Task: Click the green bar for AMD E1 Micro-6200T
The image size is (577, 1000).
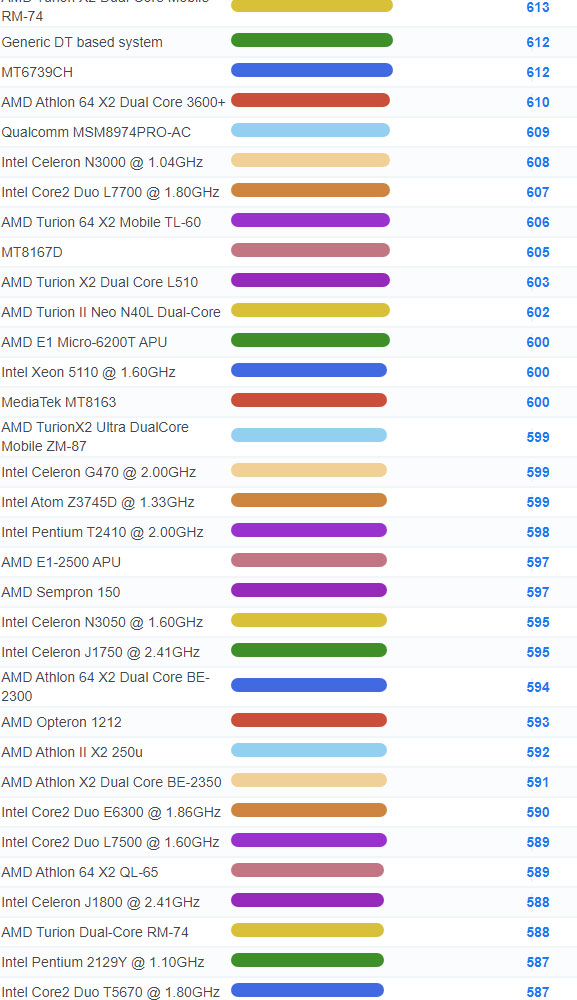Action: point(310,340)
